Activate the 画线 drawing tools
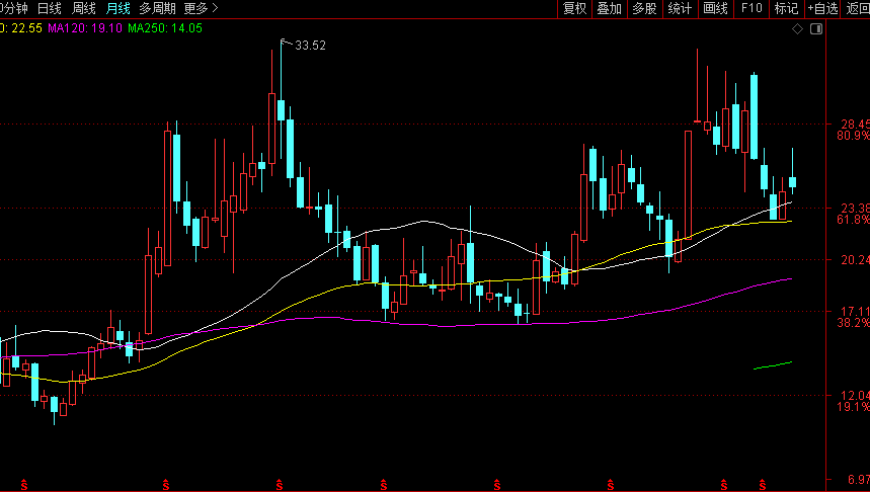This screenshot has height=492, width=870. click(x=715, y=8)
